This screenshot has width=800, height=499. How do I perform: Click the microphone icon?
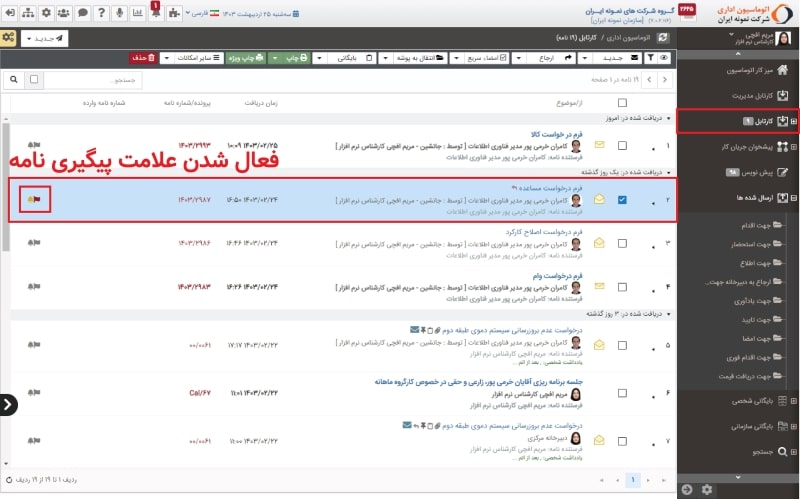119,13
